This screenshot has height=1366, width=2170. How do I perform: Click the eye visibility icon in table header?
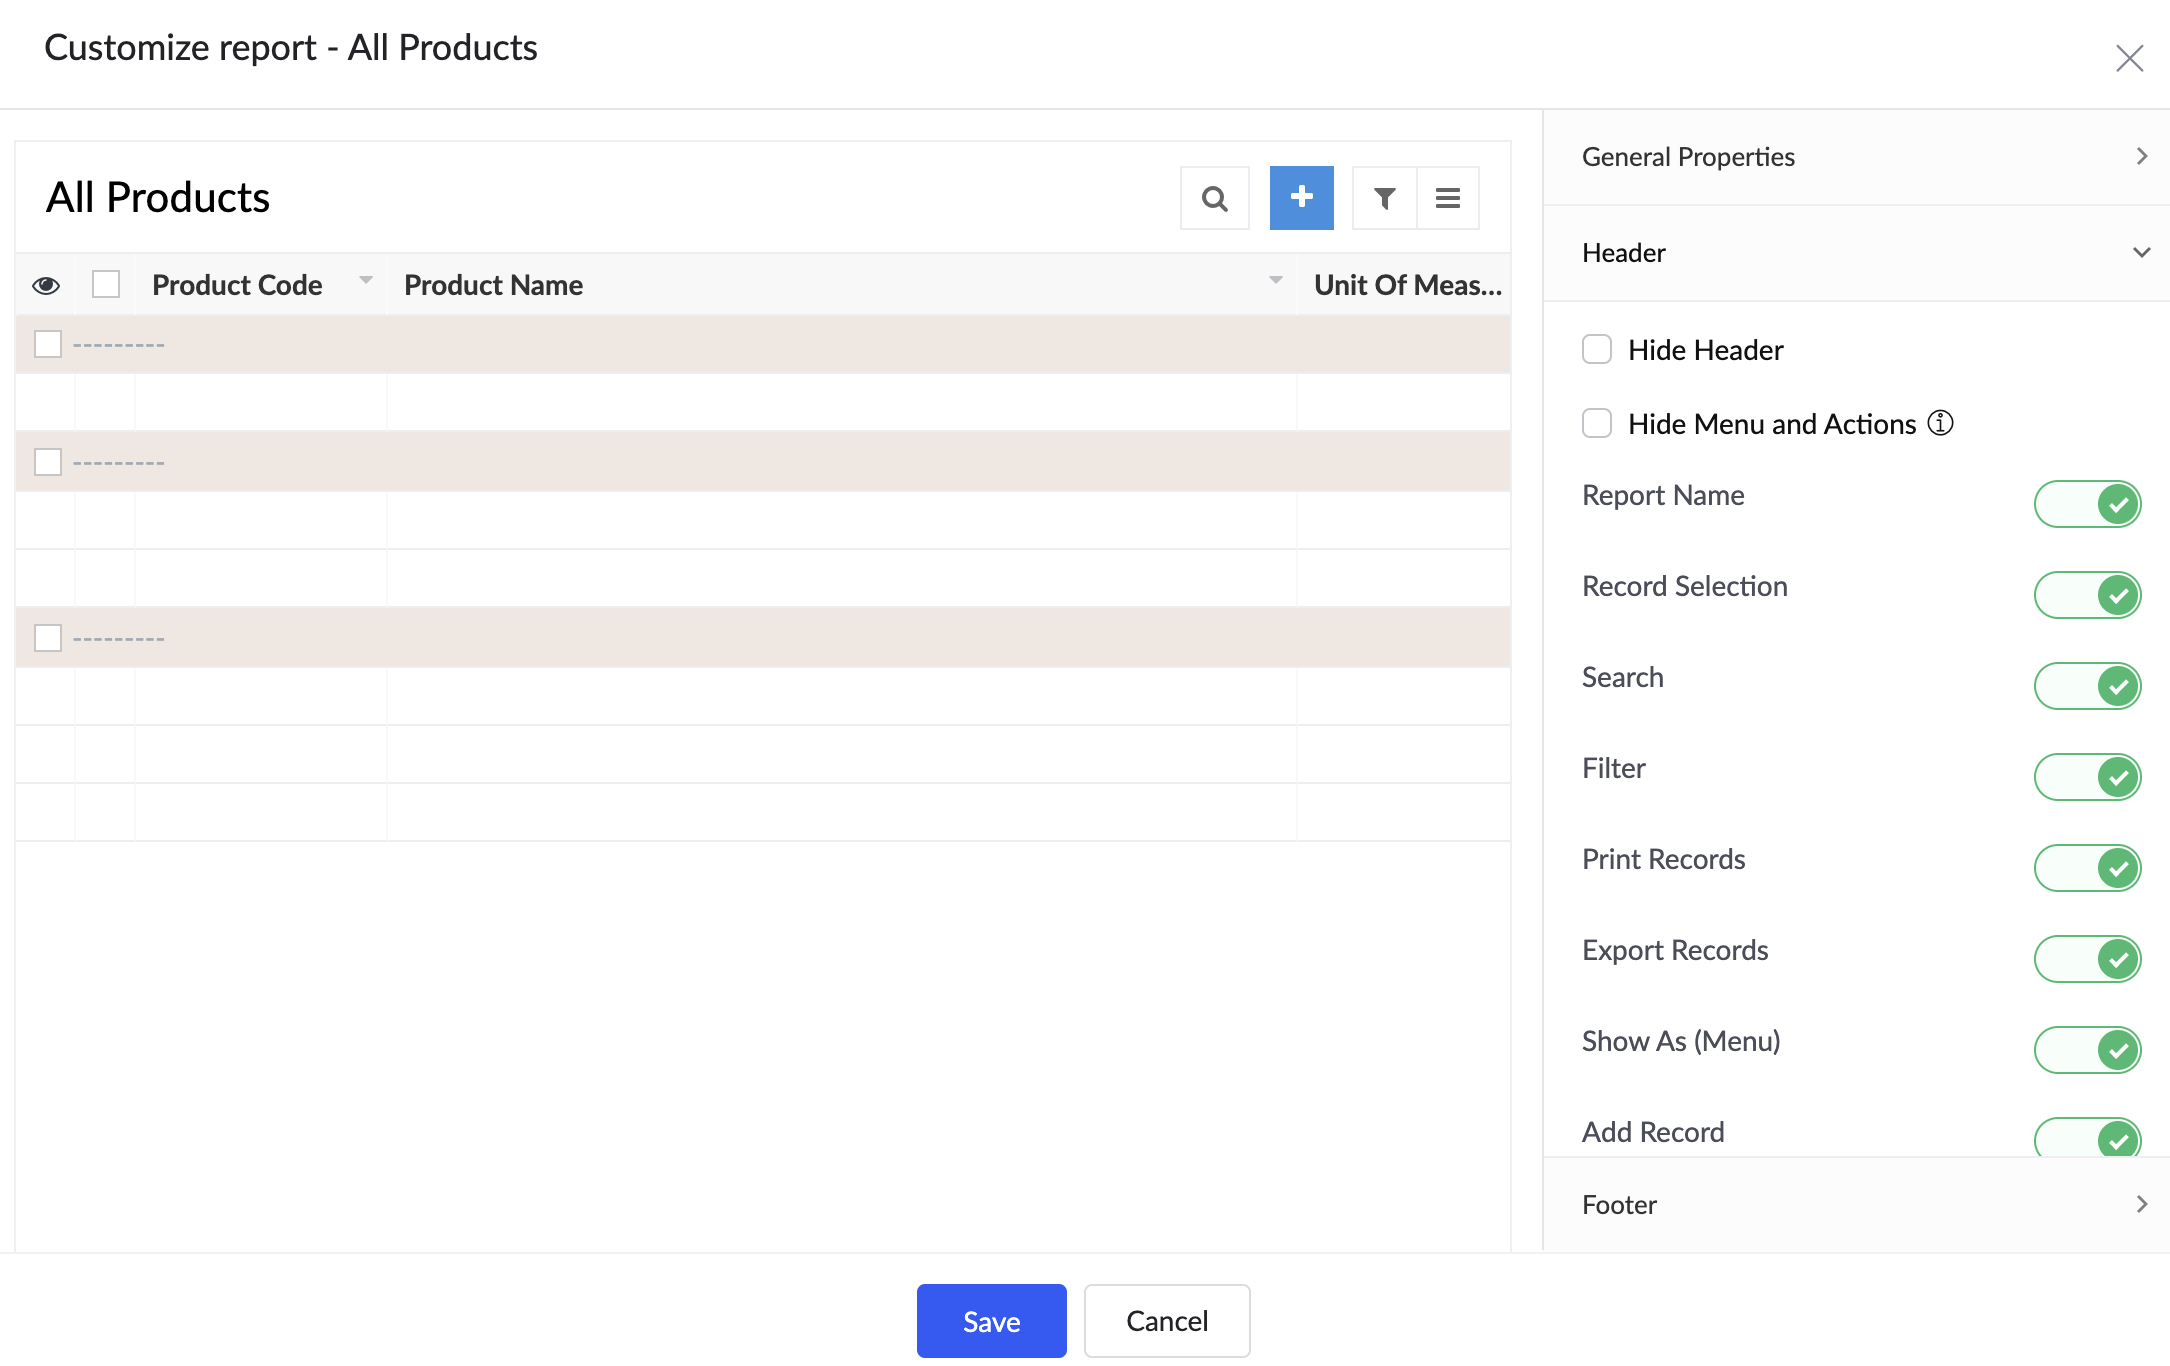[46, 286]
